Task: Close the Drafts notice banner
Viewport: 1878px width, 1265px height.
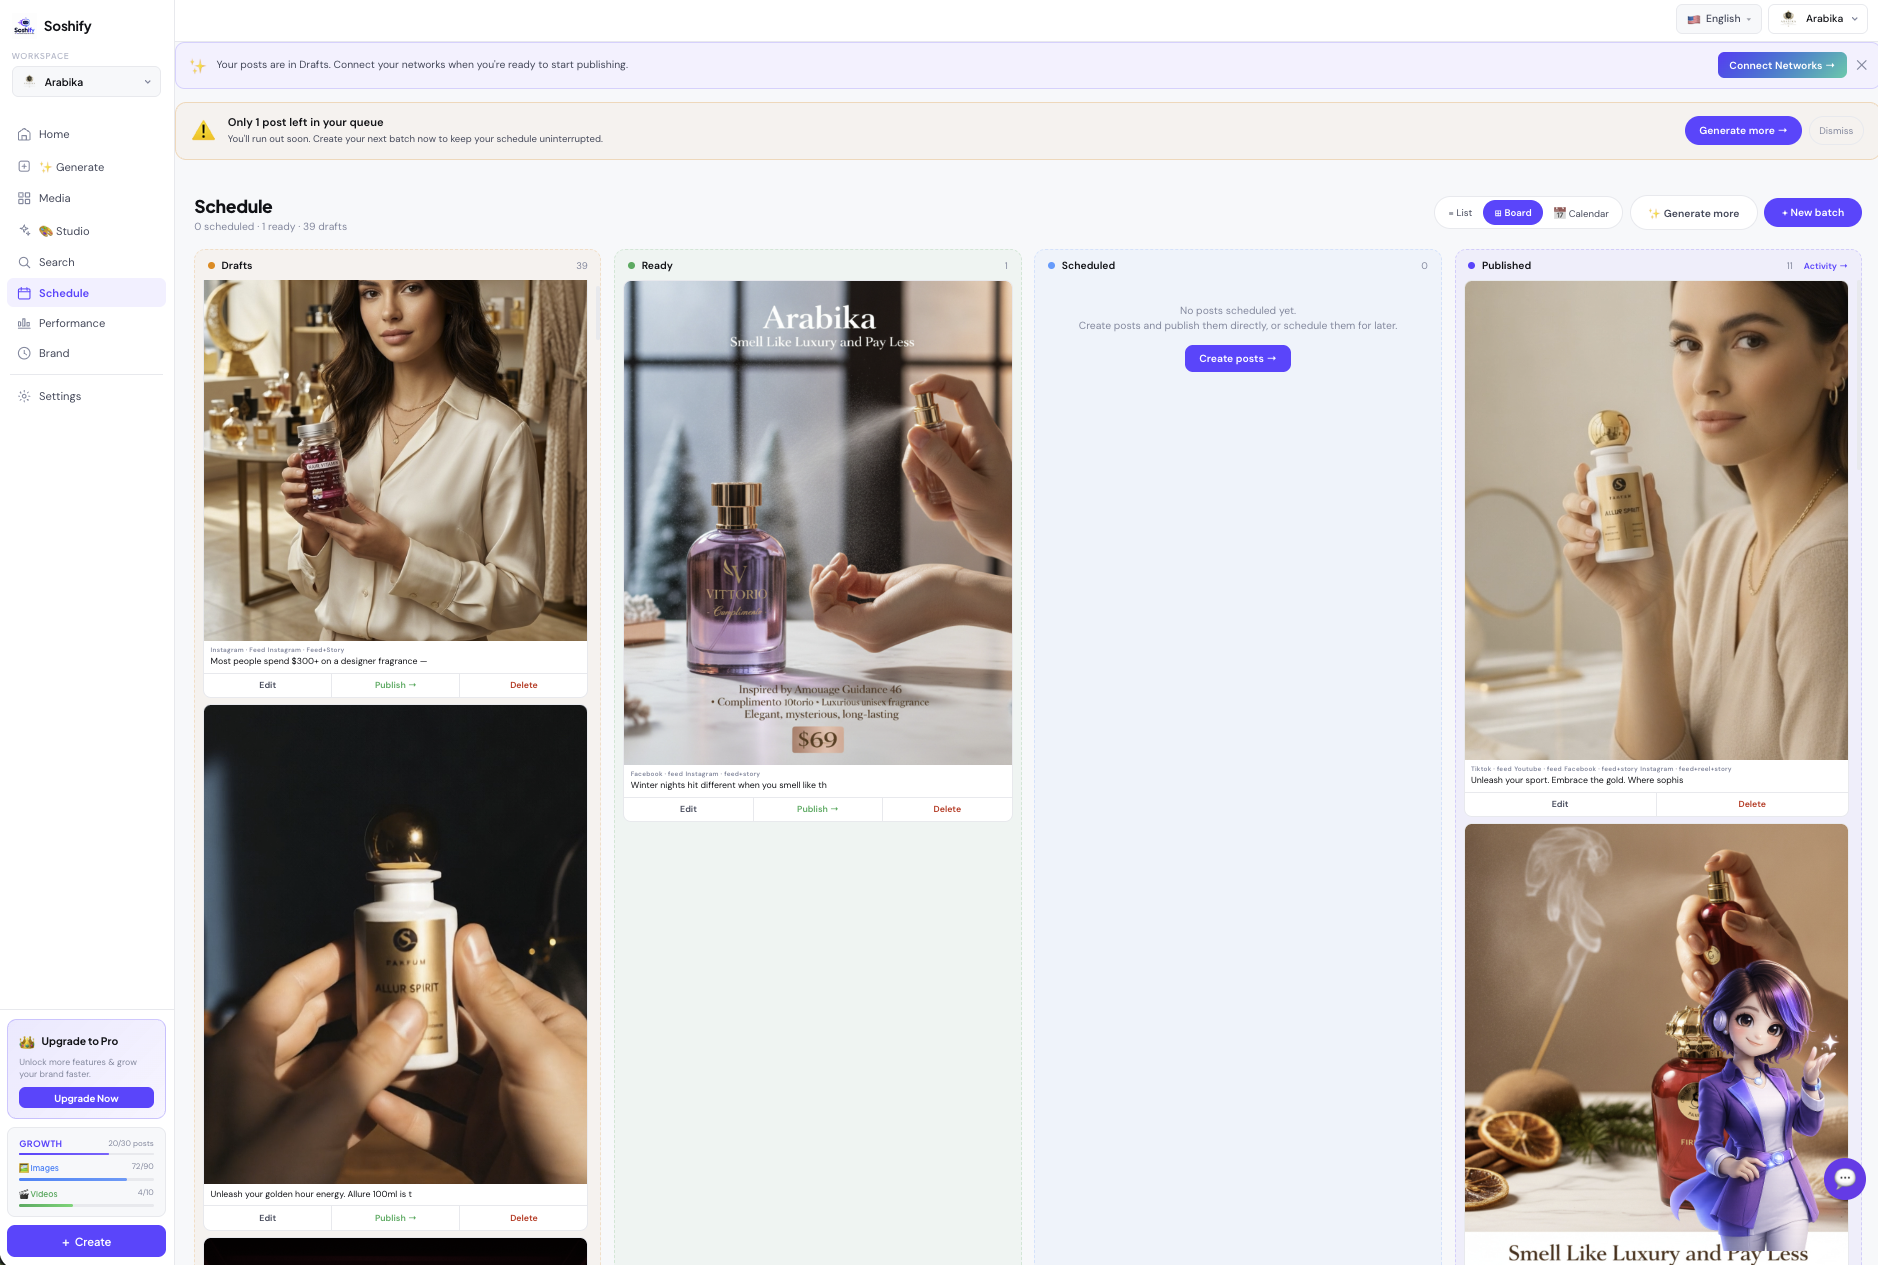Action: tap(1861, 65)
